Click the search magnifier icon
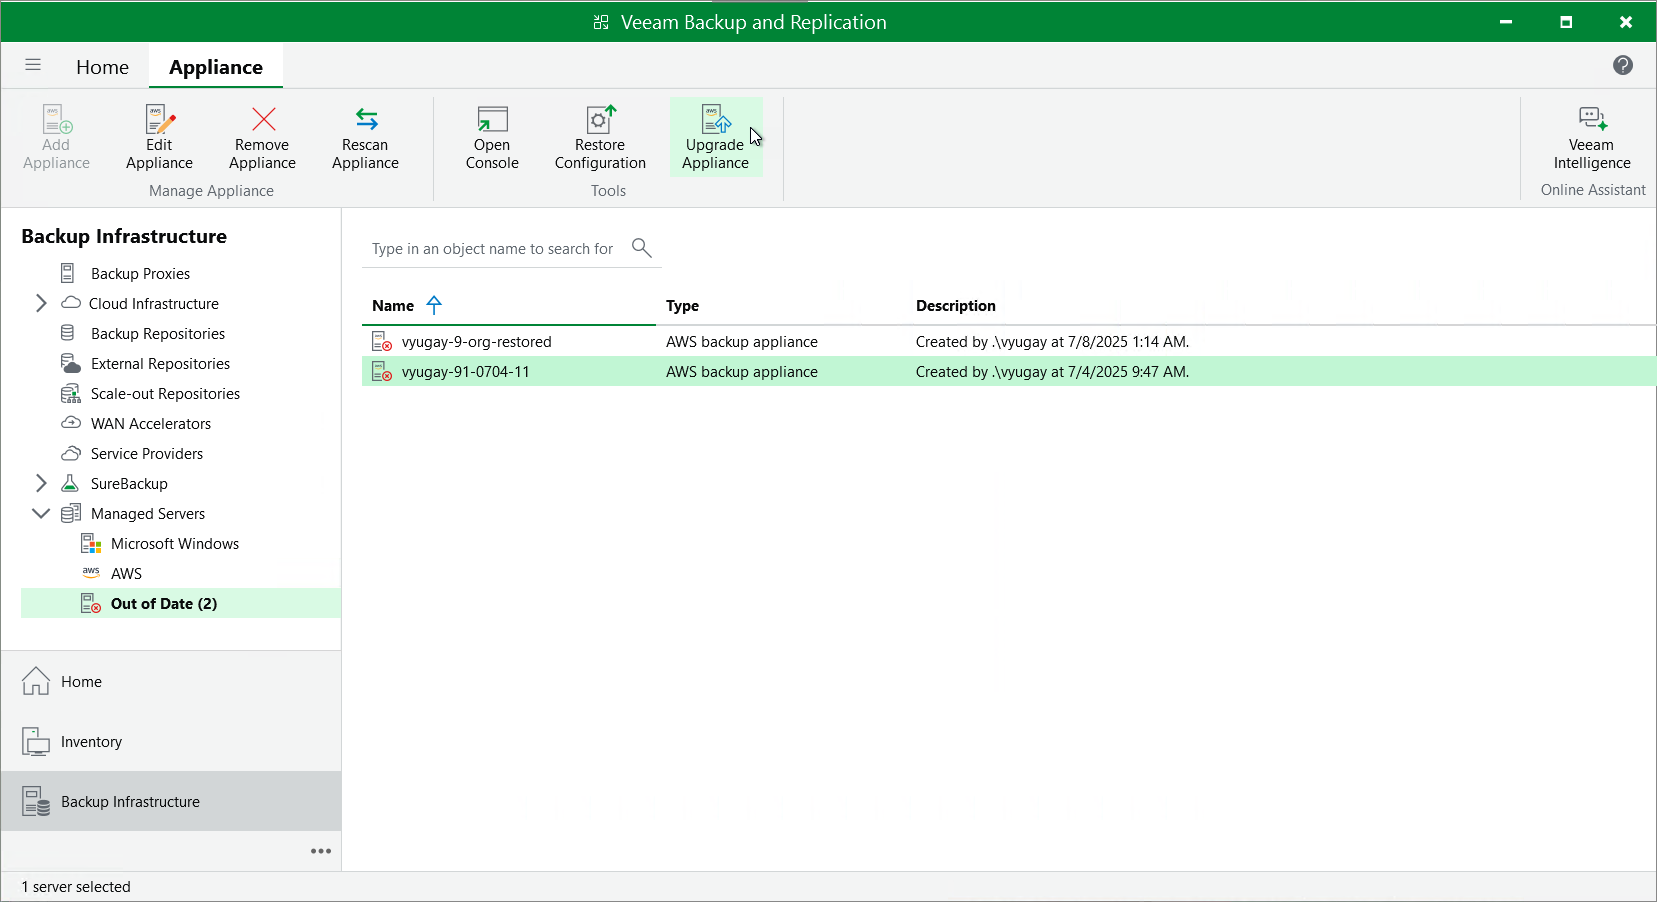 (x=642, y=248)
